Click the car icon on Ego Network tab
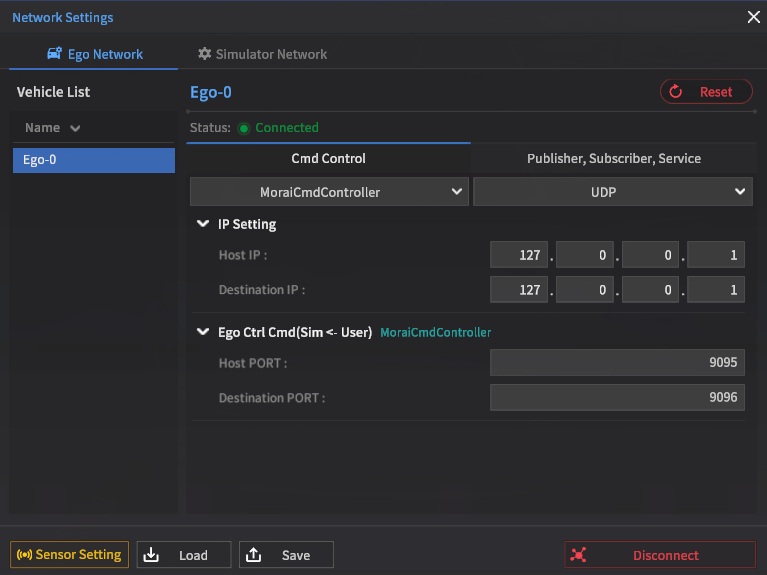This screenshot has width=767, height=575. 55,54
